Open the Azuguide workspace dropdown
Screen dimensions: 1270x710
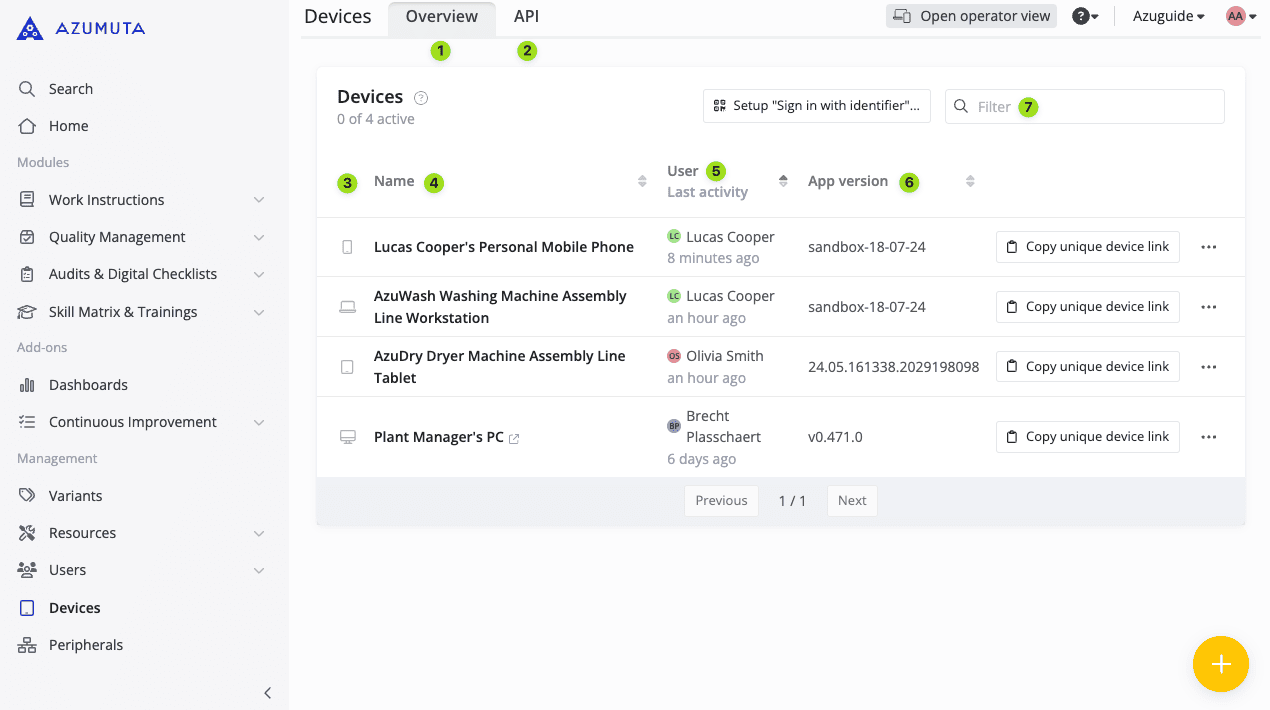pyautogui.click(x=1168, y=16)
